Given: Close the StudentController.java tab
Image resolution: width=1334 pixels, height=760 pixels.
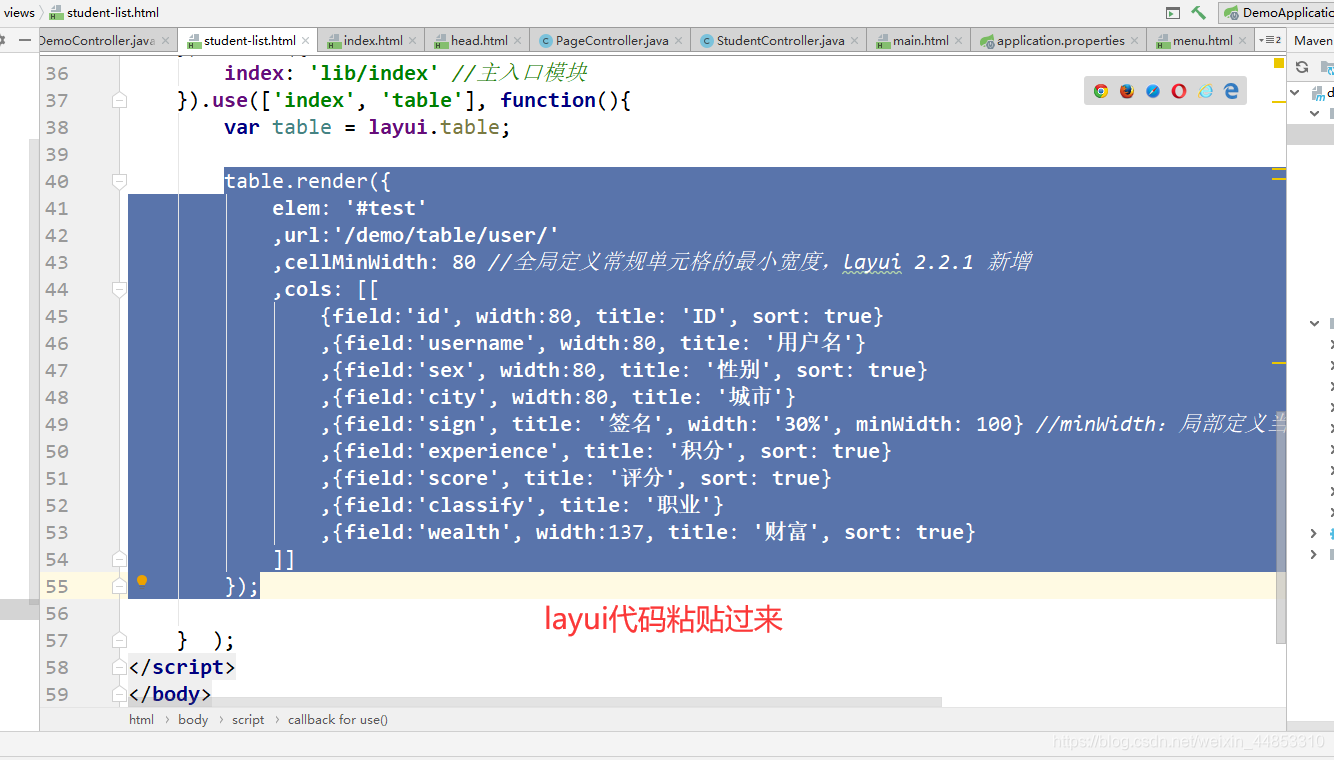Looking at the screenshot, I should (854, 41).
